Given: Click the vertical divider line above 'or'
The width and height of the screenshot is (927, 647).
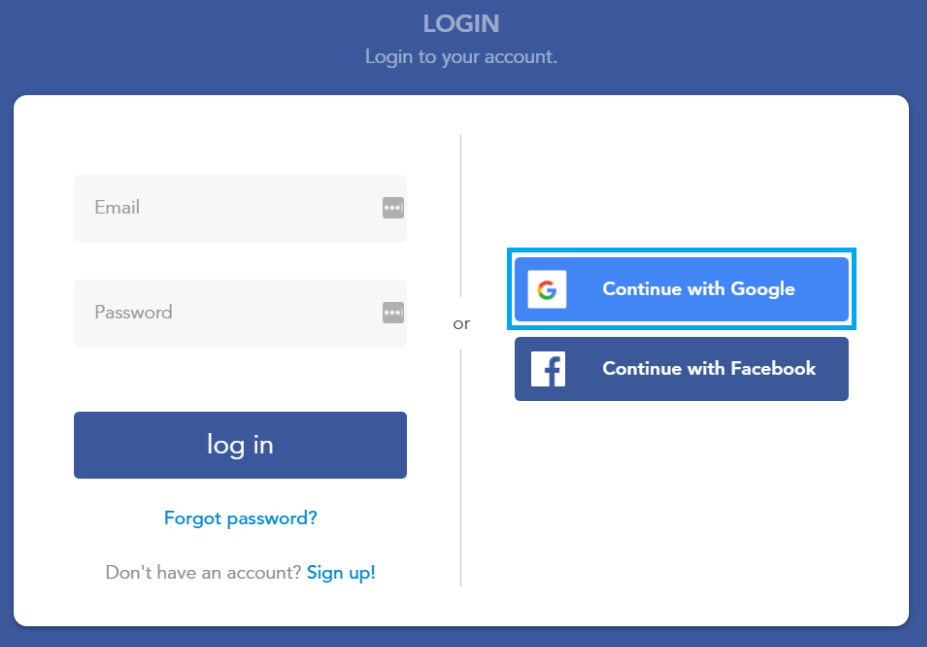Looking at the screenshot, I should tap(461, 216).
